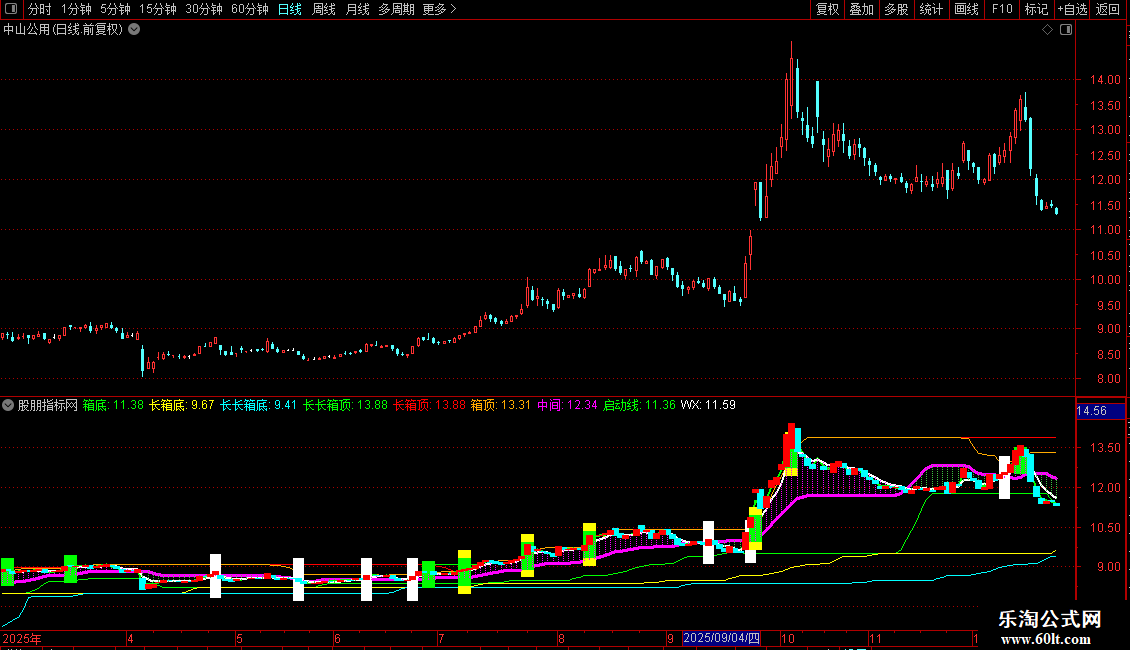Click the 8.00 price axis label
Viewport: 1130px width, 650px height.
pyautogui.click(x=1108, y=380)
